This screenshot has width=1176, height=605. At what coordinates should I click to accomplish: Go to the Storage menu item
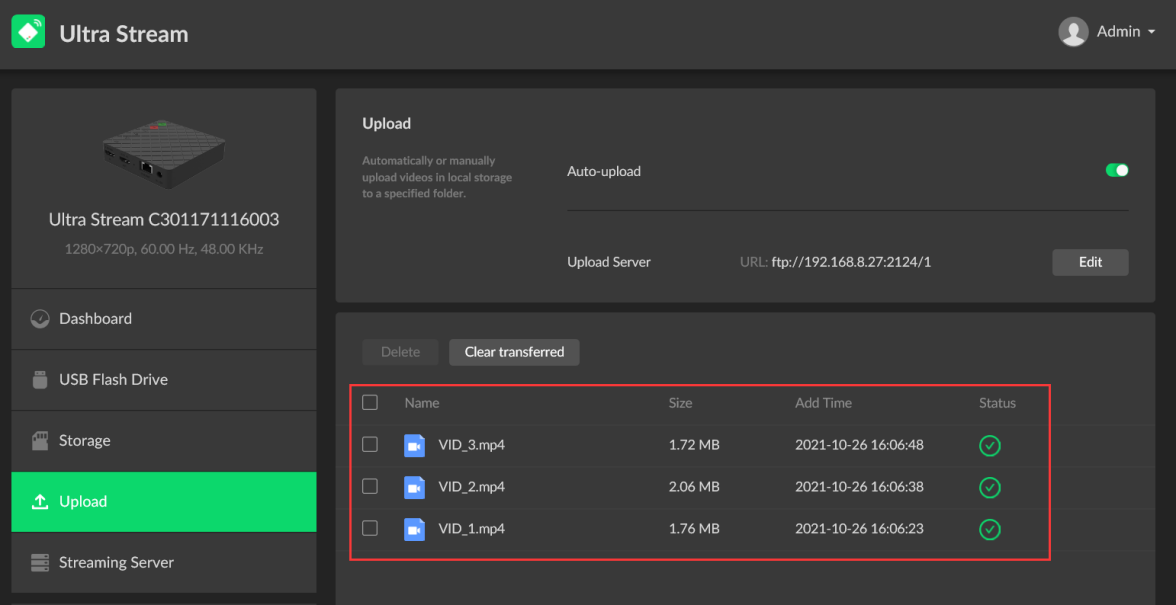pos(164,441)
